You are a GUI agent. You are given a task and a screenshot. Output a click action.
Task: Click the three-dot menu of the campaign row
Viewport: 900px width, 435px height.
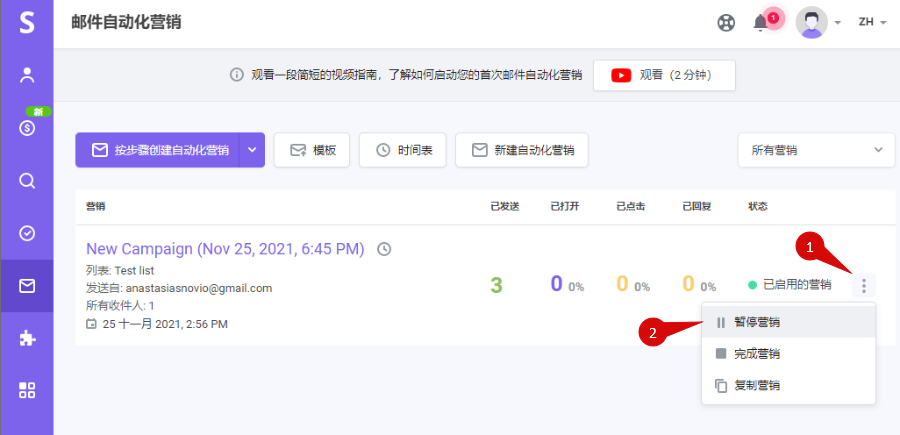coord(864,285)
